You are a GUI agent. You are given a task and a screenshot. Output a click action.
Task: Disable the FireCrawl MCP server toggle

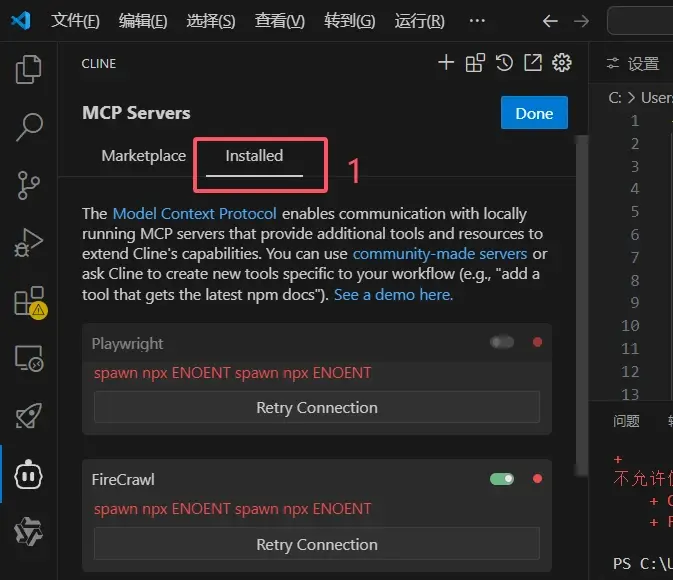(502, 479)
